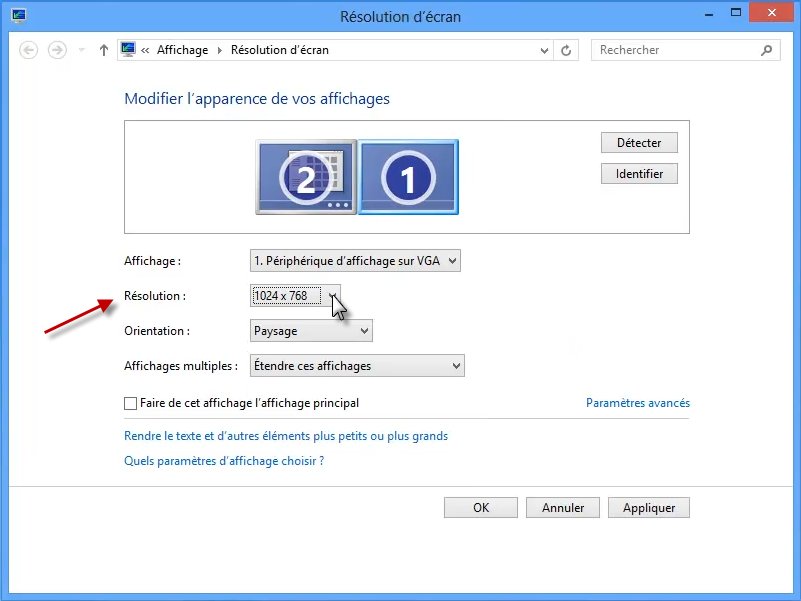Open the Affichage display dropdown

[x=355, y=261]
